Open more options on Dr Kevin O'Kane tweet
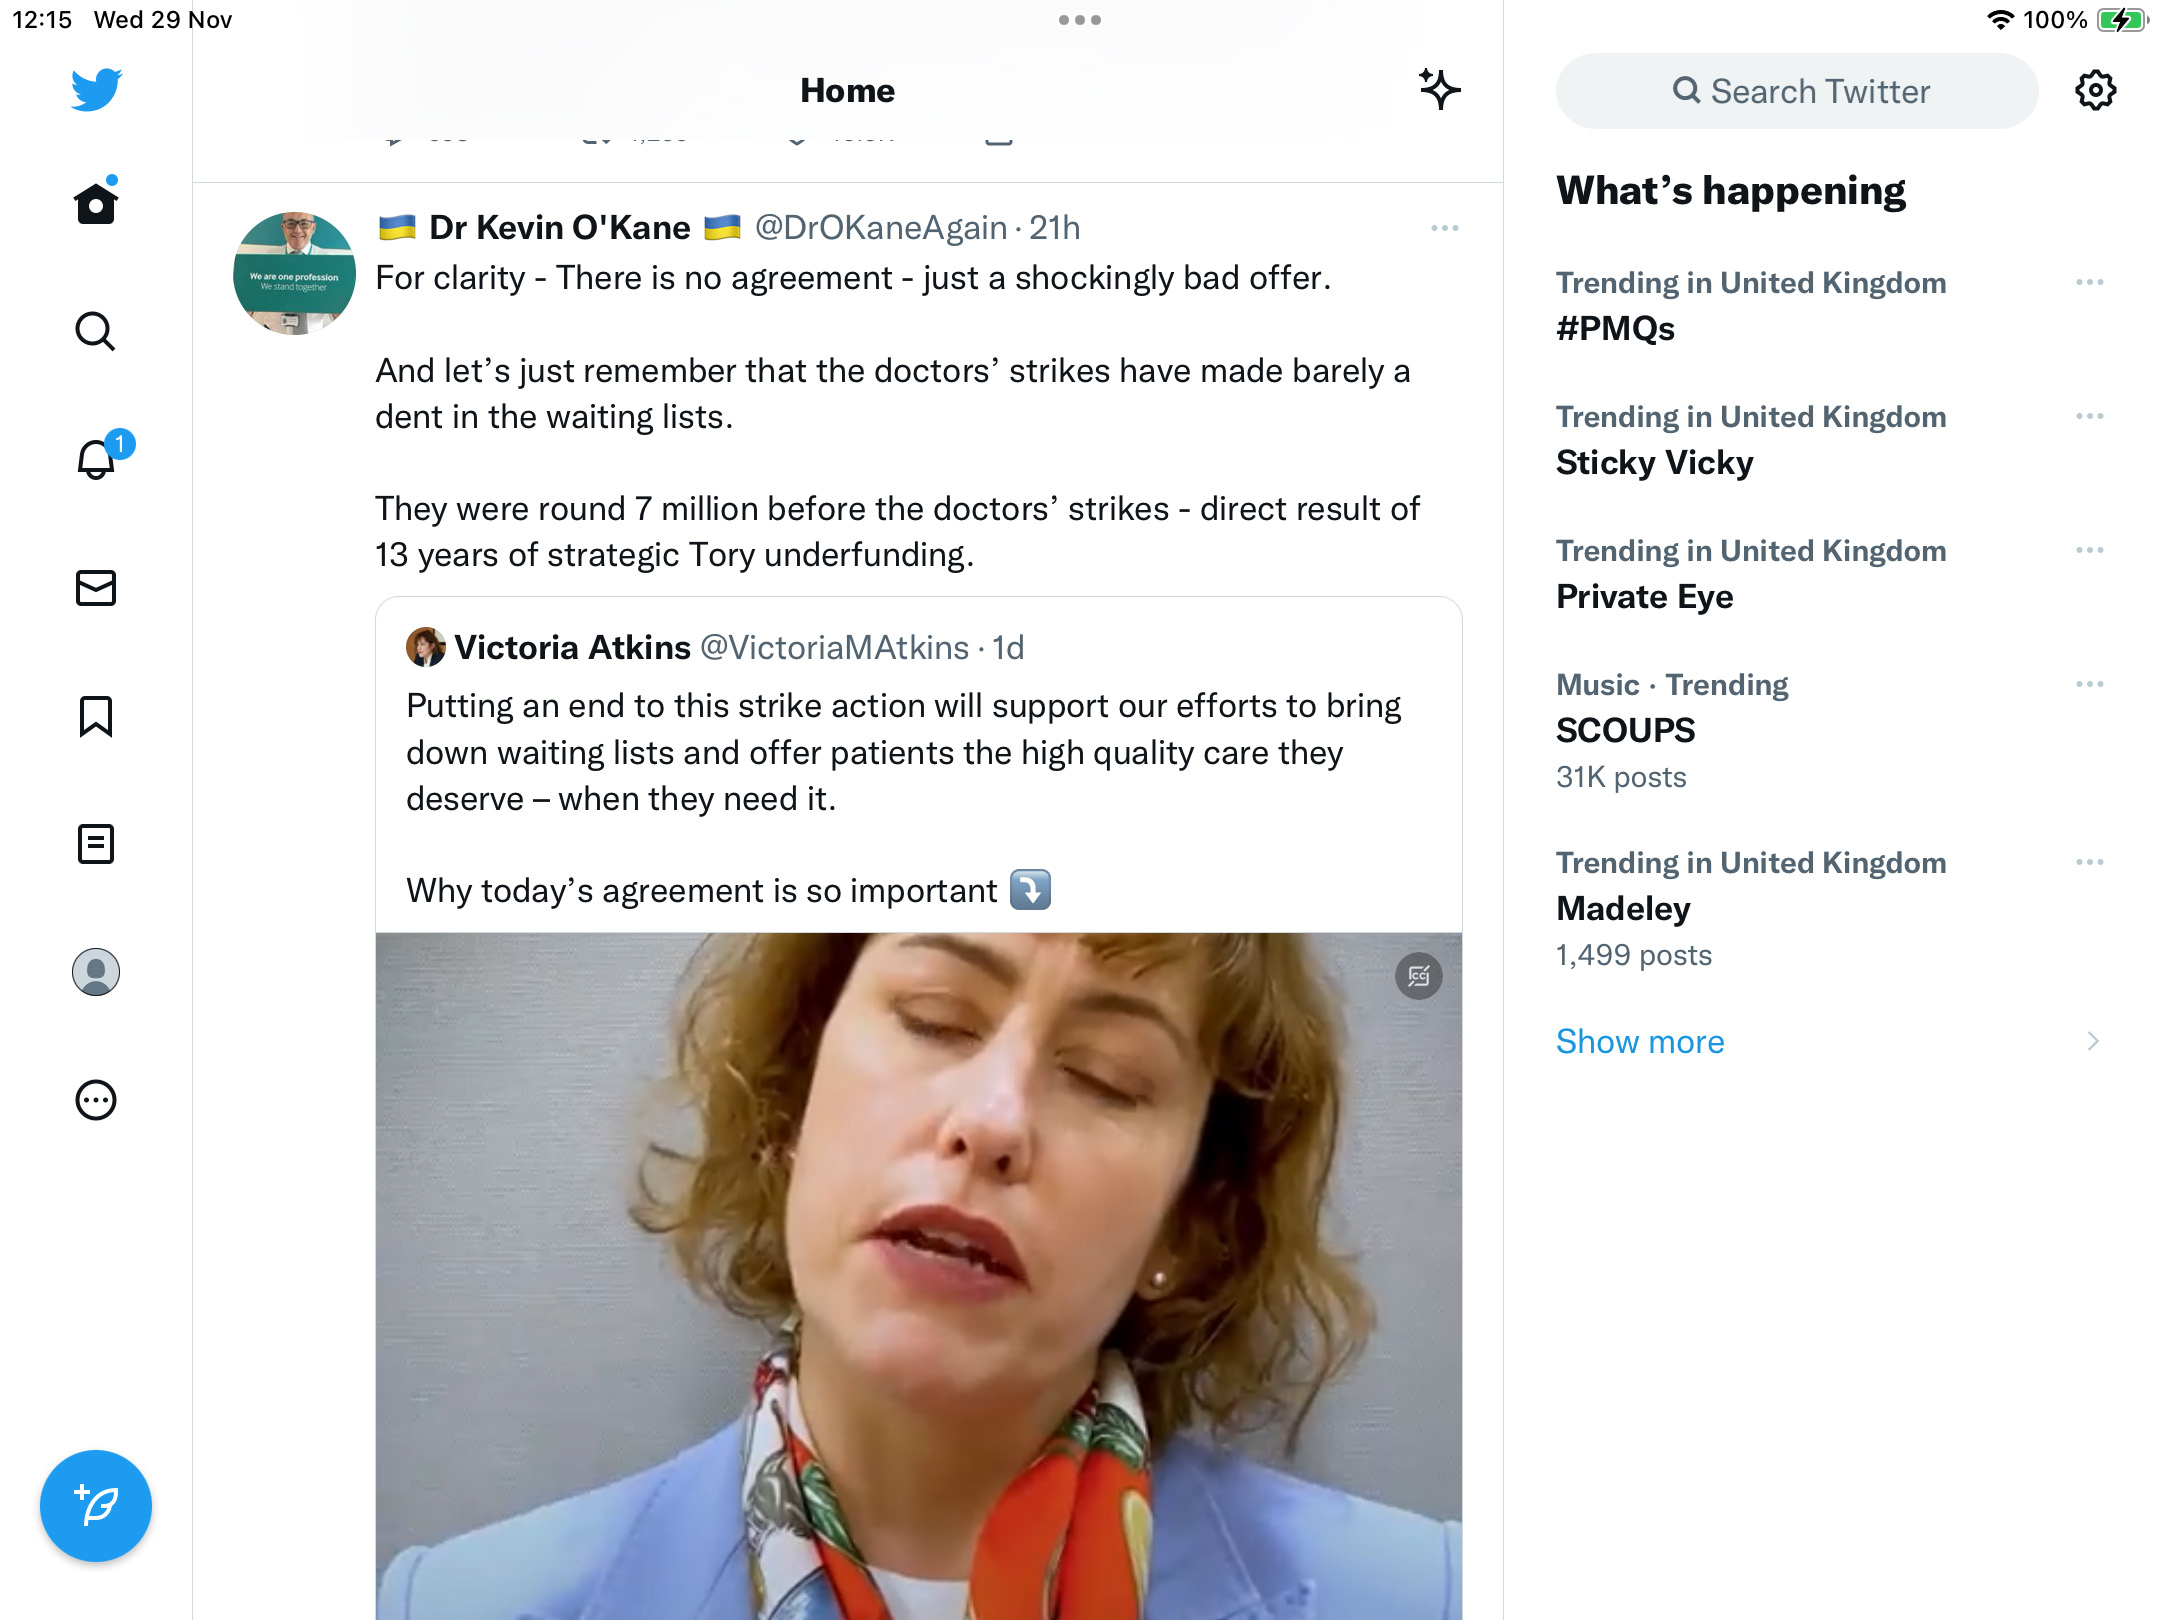Viewport: 2160px width, 1620px height. pos(1444,228)
